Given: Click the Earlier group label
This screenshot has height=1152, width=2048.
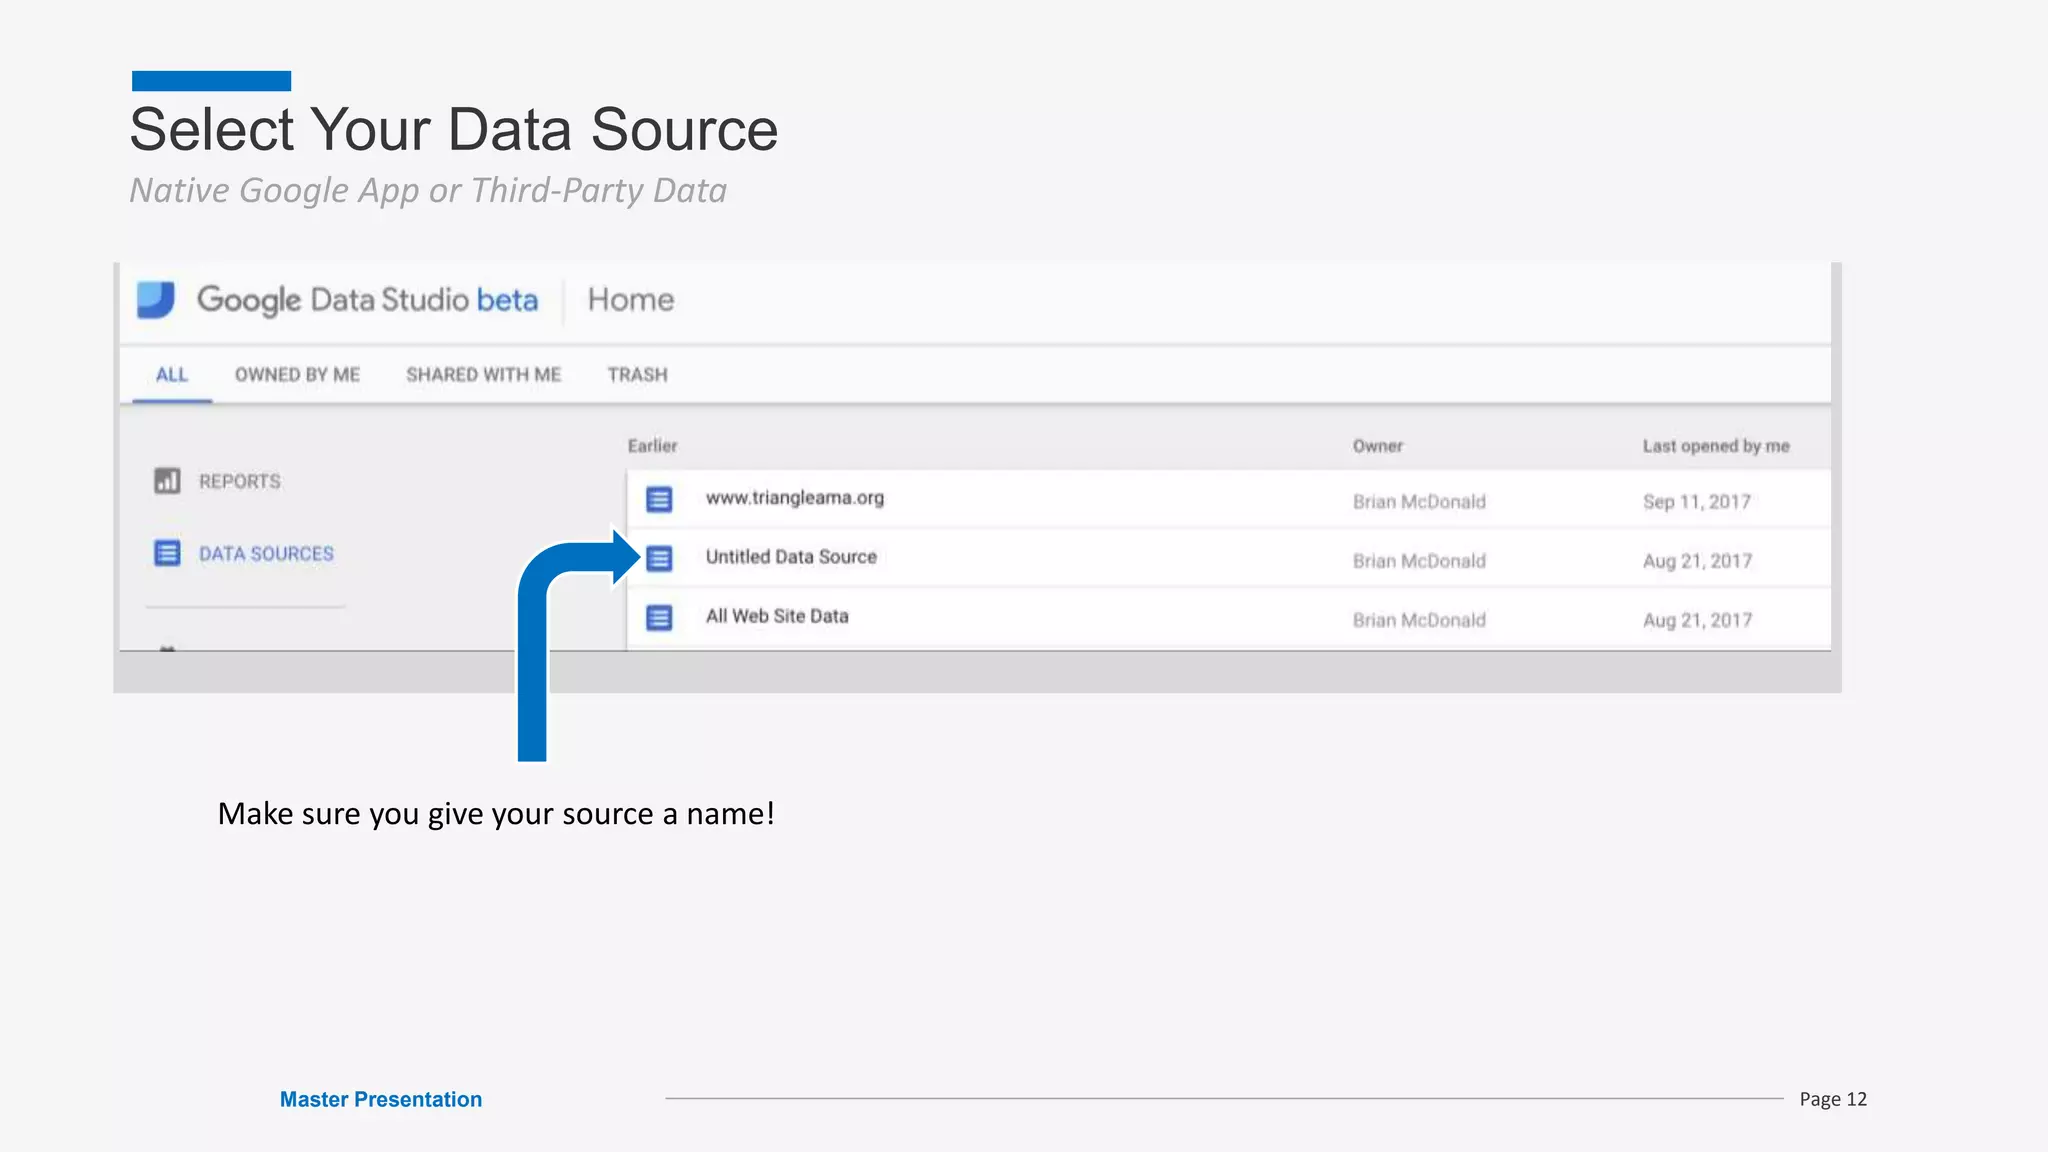Looking at the screenshot, I should click(x=652, y=446).
